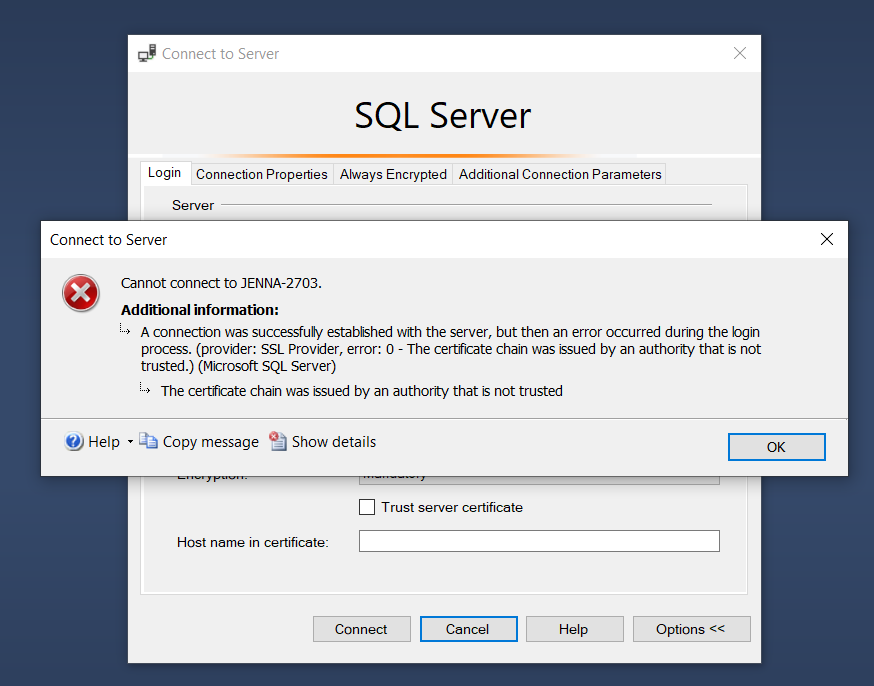The image size is (874, 686).
Task: Switch to the Connection Properties tab
Action: click(x=261, y=173)
